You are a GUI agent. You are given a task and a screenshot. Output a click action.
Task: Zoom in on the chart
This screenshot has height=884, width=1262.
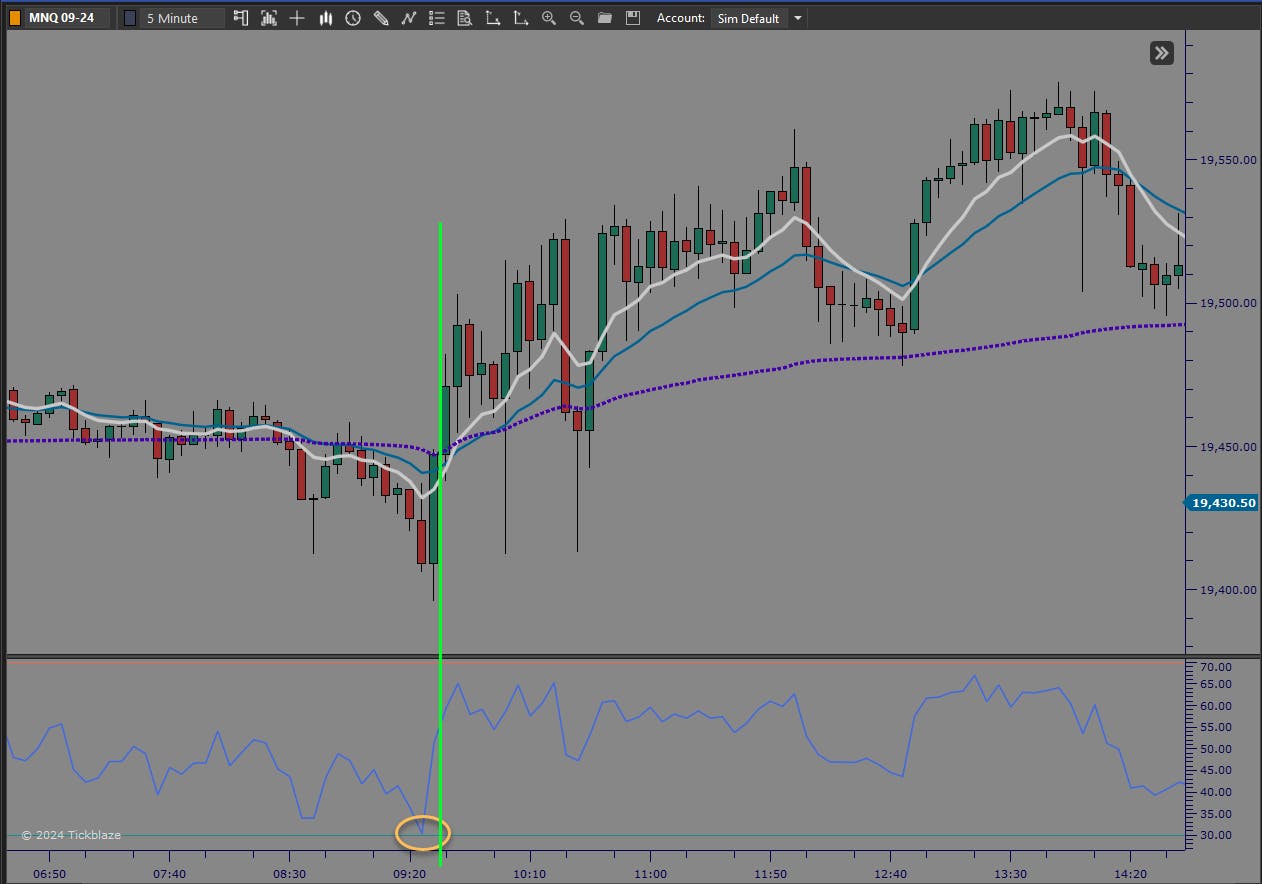(548, 18)
